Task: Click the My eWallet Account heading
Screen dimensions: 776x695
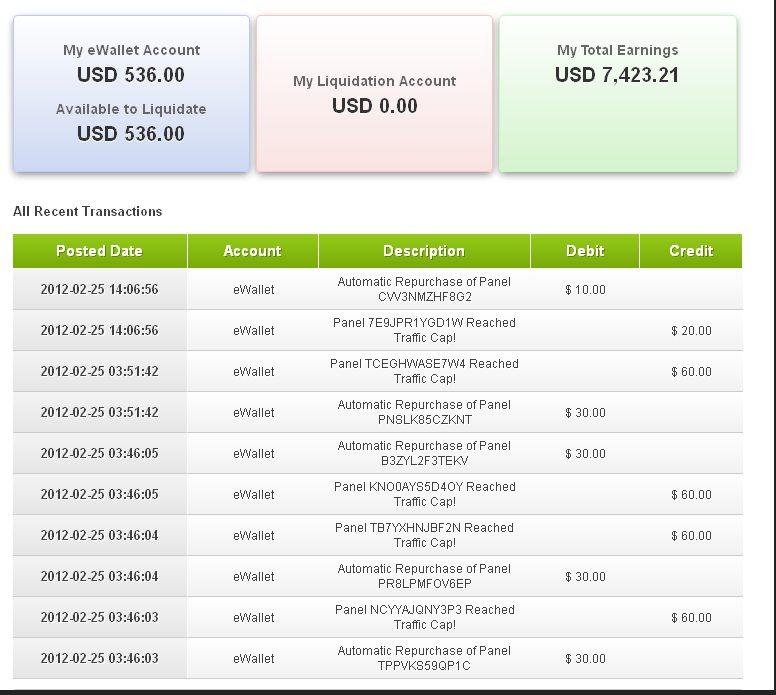Action: click(x=131, y=50)
